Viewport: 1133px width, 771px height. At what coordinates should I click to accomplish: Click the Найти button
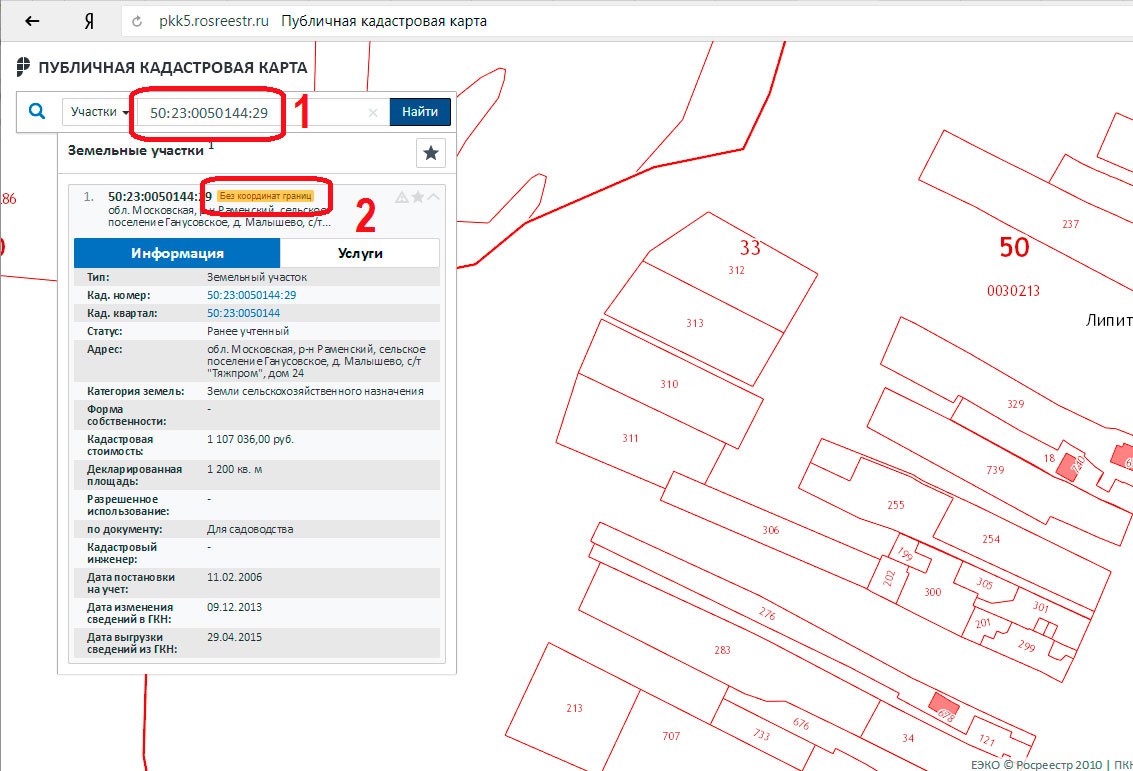420,112
